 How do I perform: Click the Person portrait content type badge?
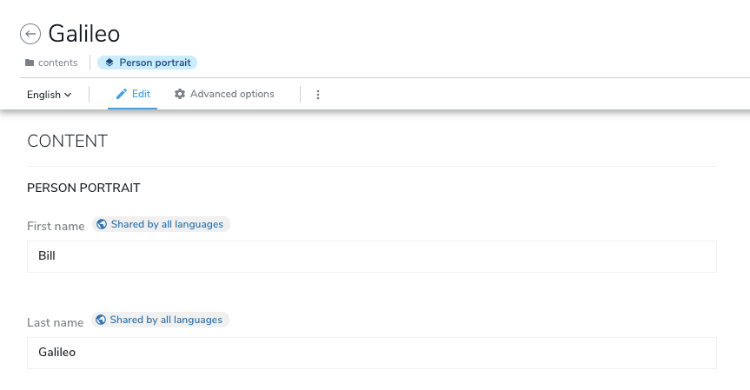point(147,63)
